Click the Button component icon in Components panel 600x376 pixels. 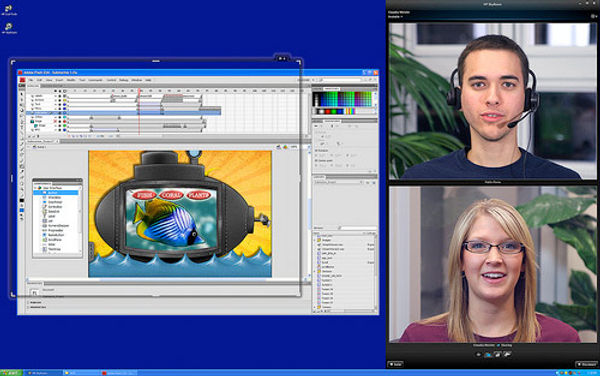tap(44, 192)
